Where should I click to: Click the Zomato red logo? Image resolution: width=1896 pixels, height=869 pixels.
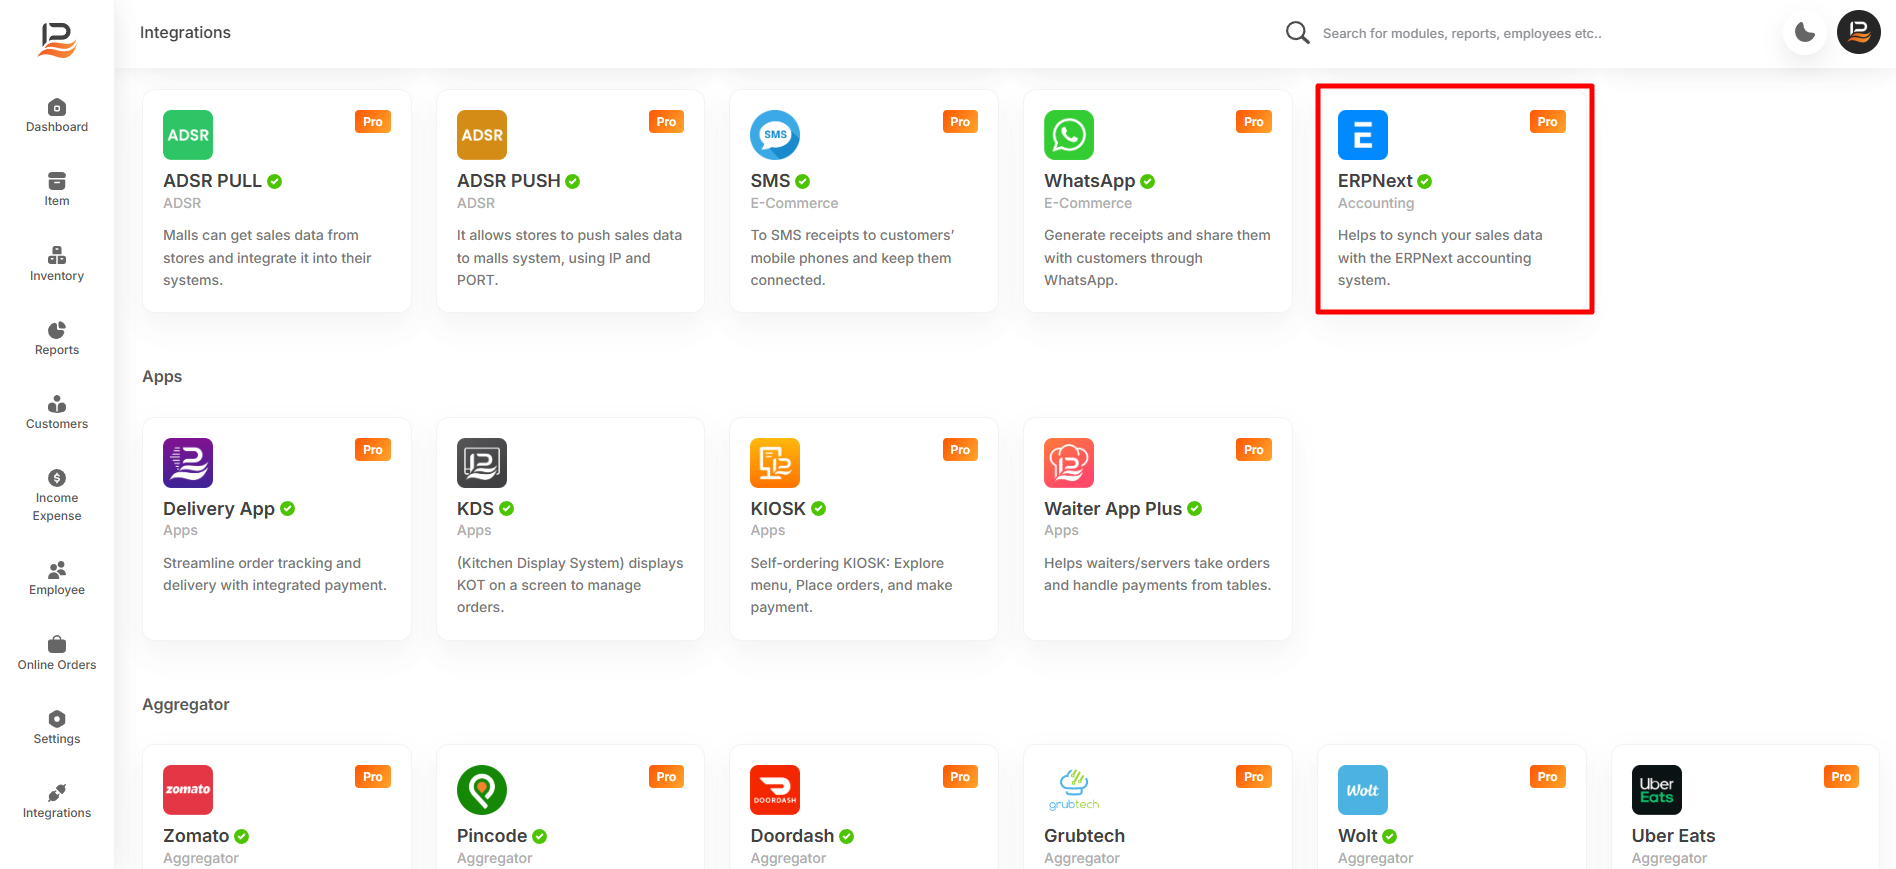coord(188,790)
